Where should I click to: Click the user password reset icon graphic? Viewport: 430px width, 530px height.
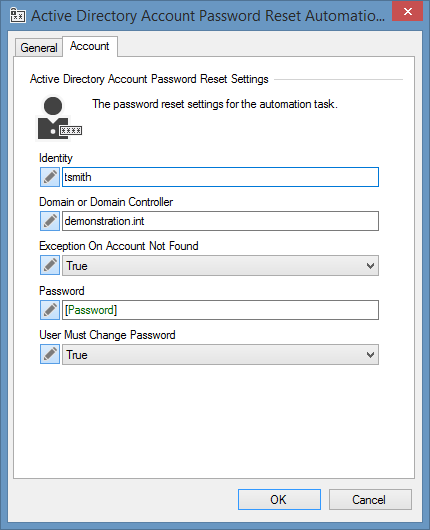click(59, 118)
